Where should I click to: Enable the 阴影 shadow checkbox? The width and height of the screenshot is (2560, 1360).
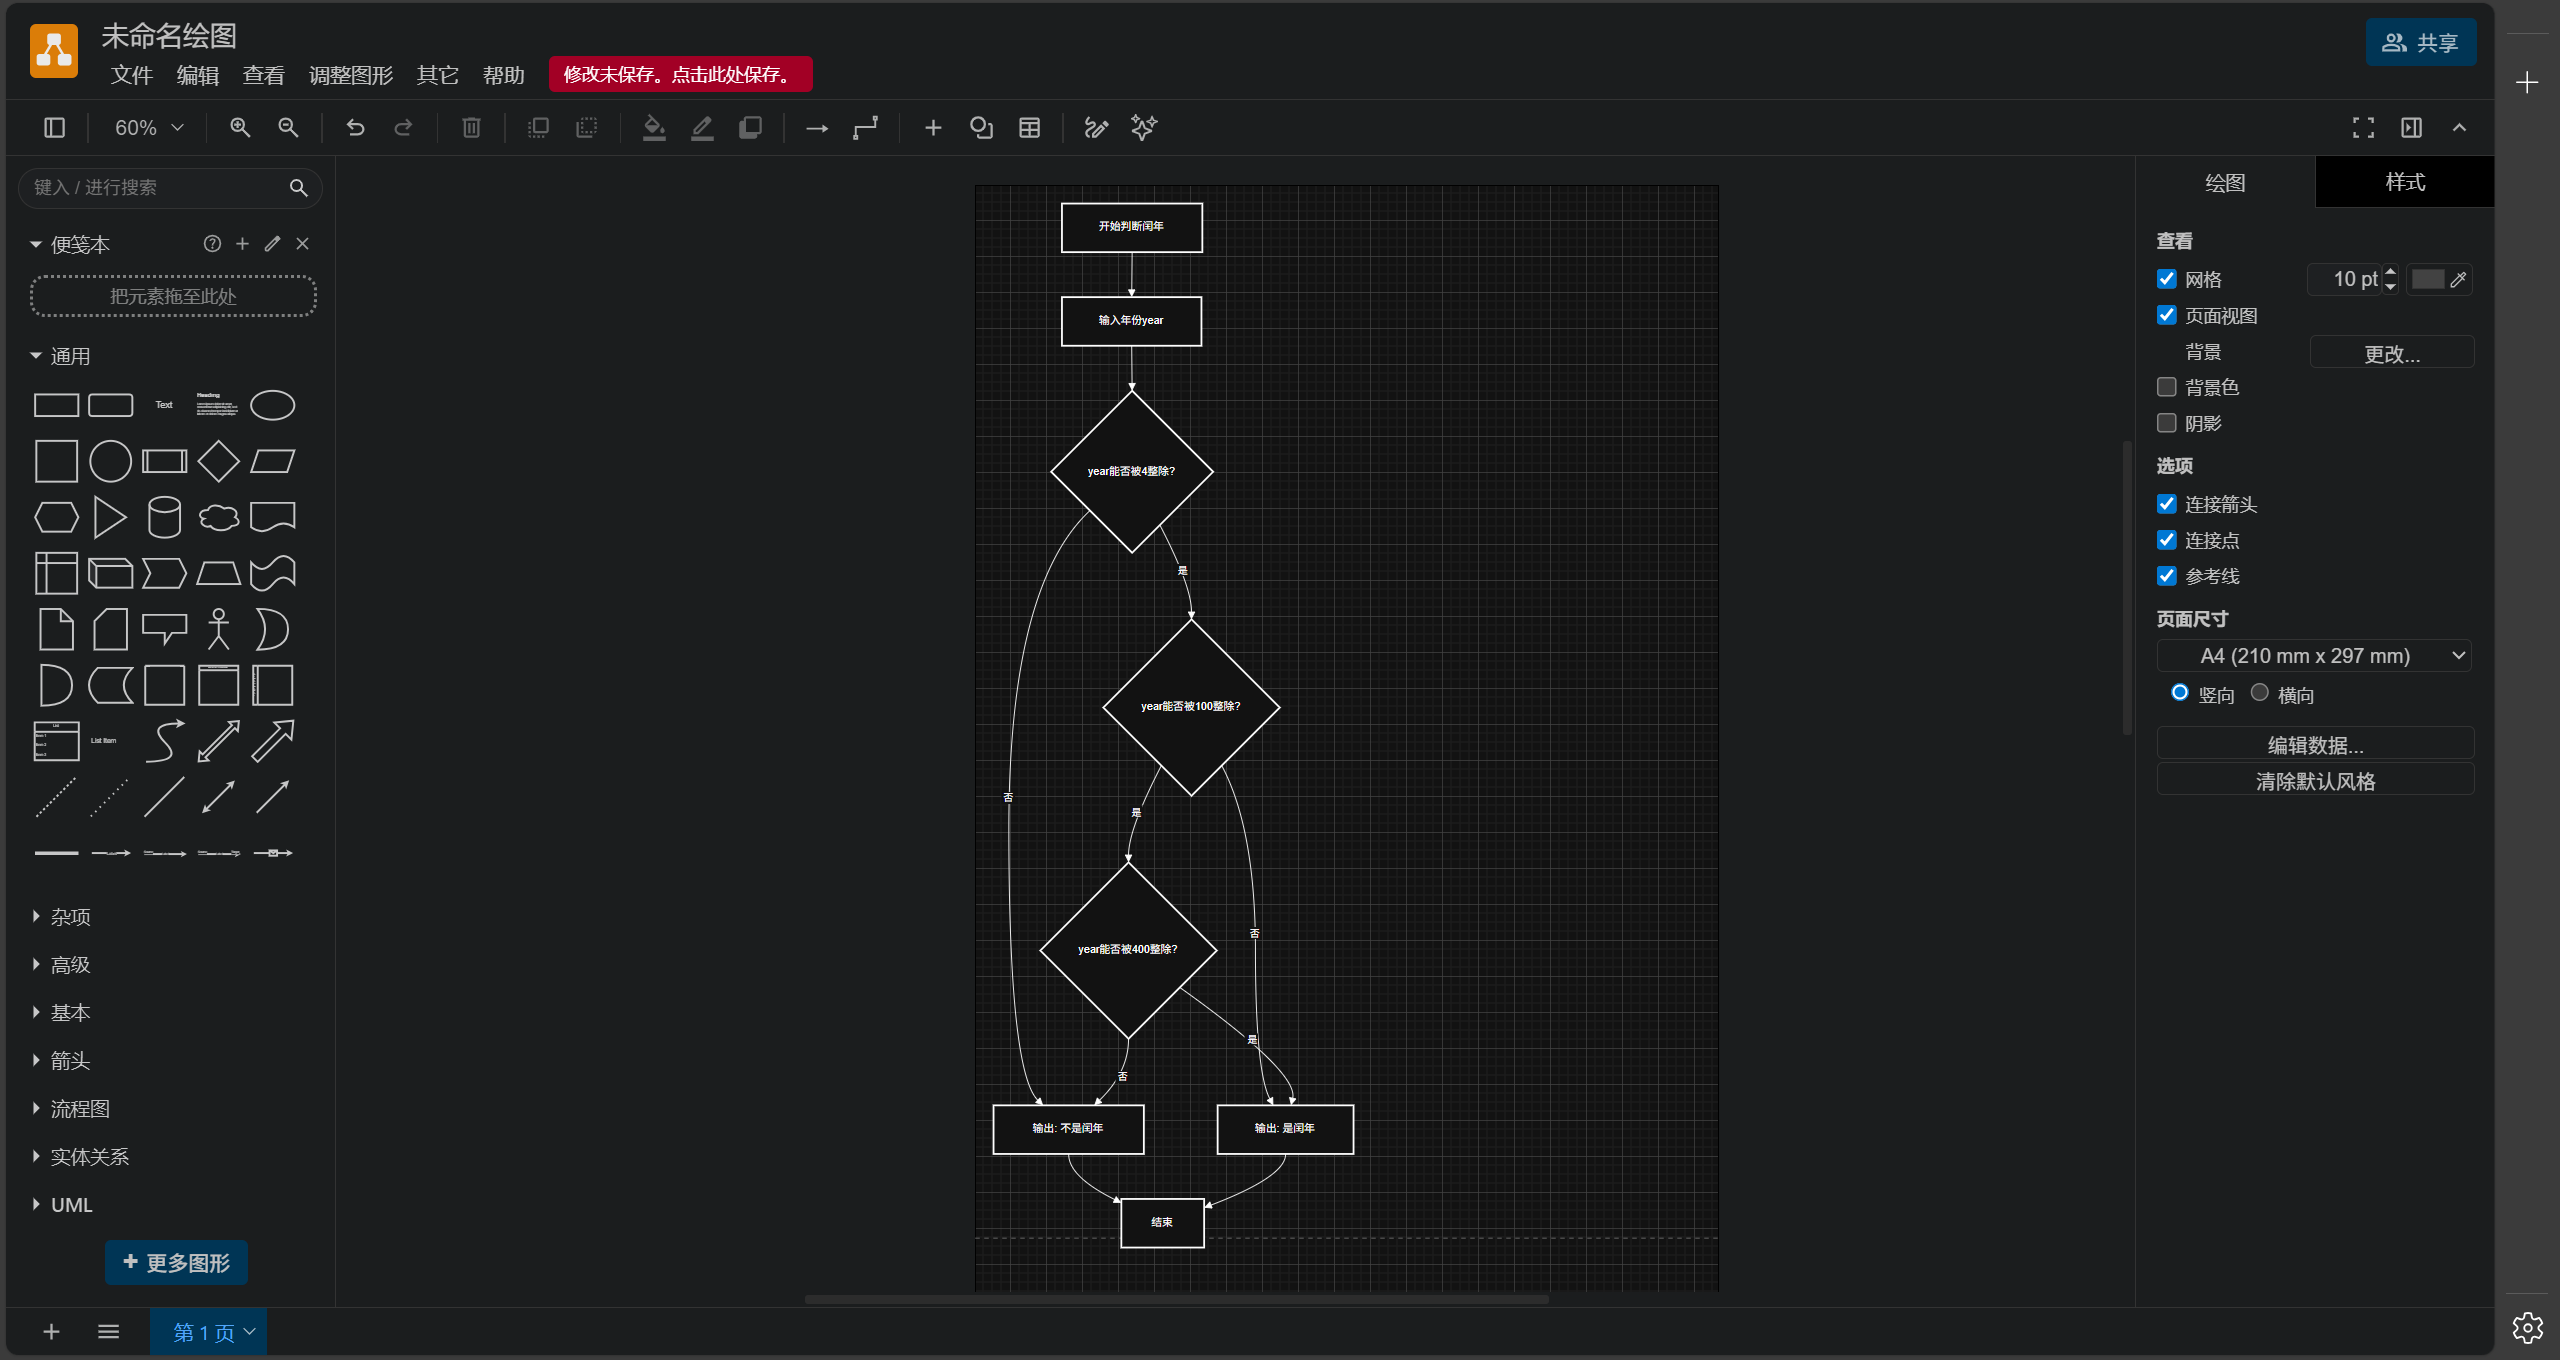[x=2167, y=423]
